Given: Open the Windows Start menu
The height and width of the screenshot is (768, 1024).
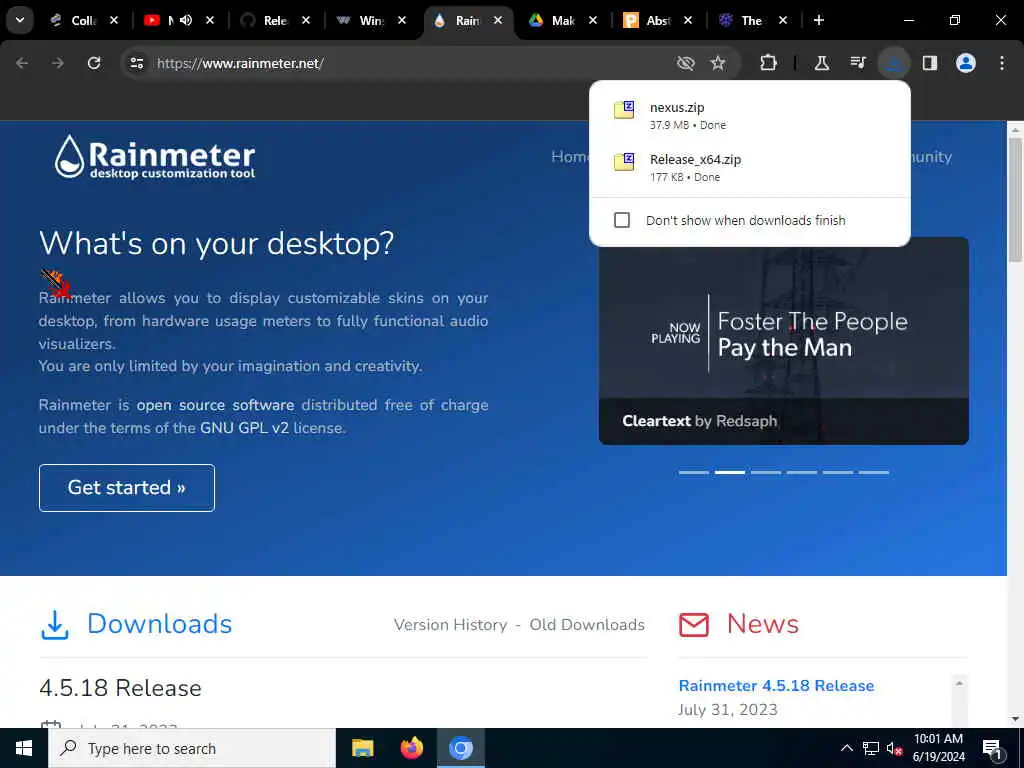Looking at the screenshot, I should [24, 748].
